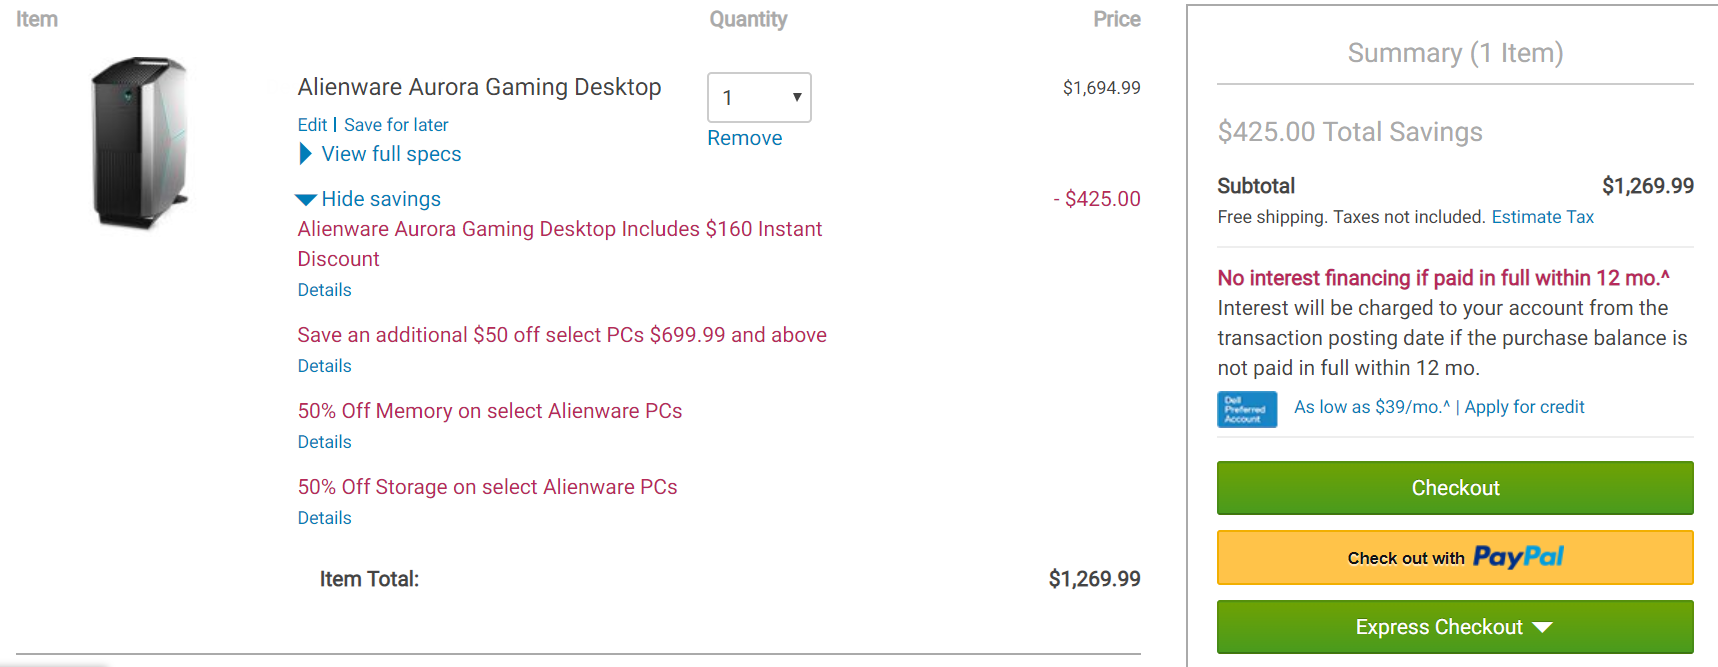Click the PayPal logo in the button
Screen dimensions: 1718x667
(x=1518, y=557)
